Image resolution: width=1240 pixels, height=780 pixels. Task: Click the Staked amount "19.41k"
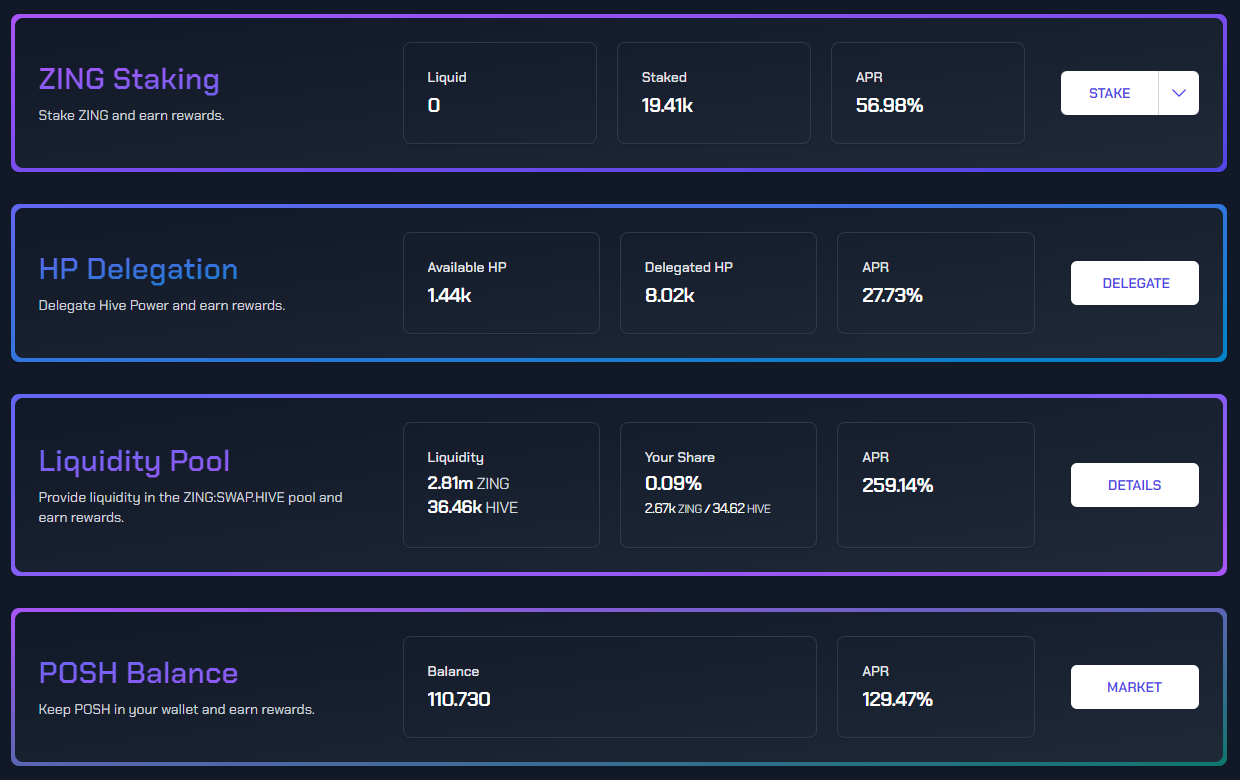pos(667,105)
